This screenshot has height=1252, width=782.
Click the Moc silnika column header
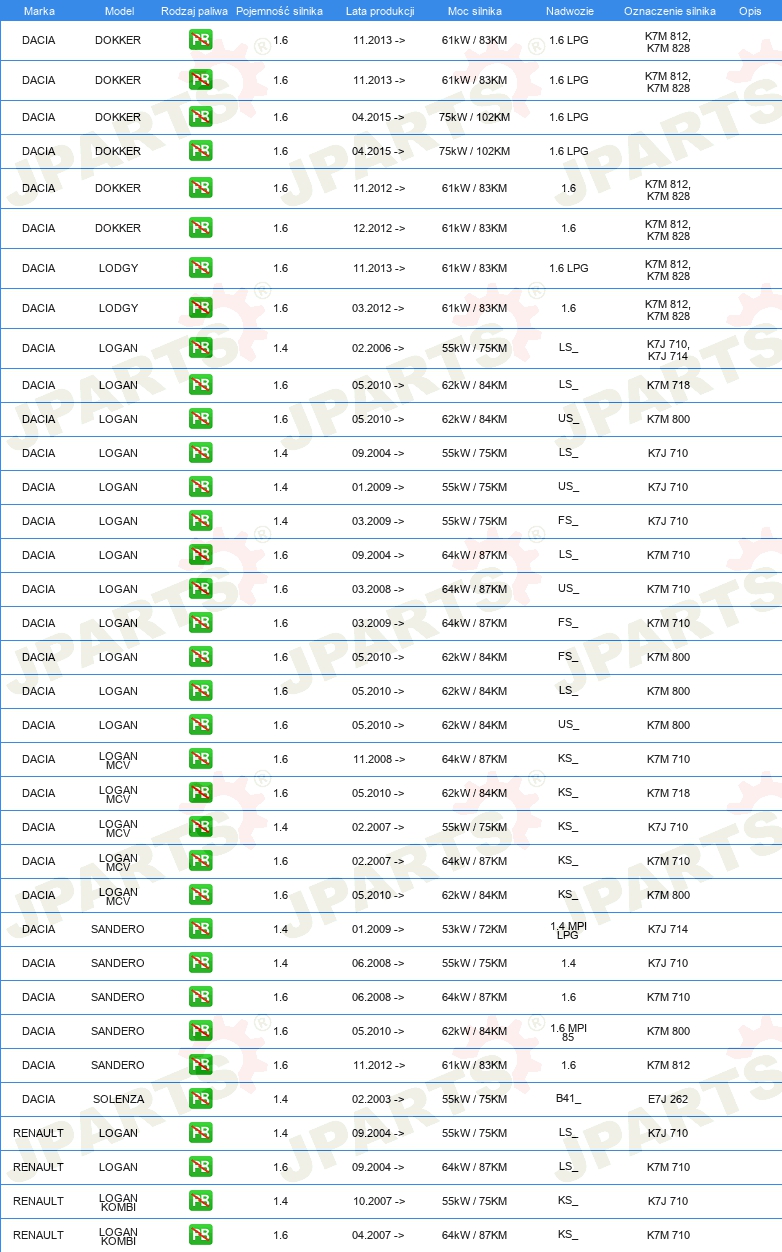tap(474, 10)
